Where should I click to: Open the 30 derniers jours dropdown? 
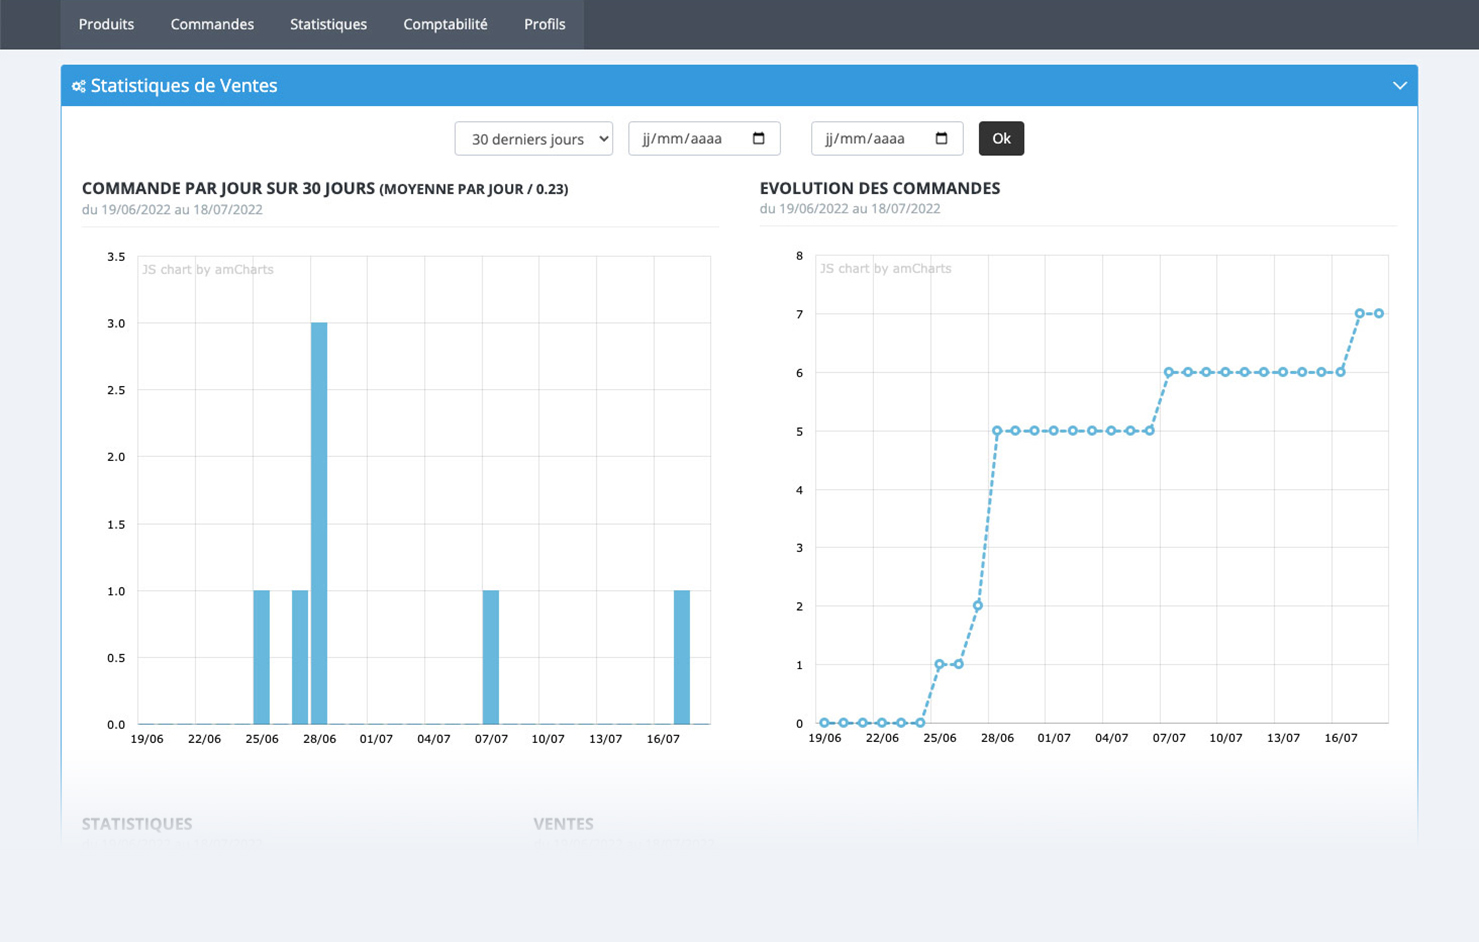533,139
